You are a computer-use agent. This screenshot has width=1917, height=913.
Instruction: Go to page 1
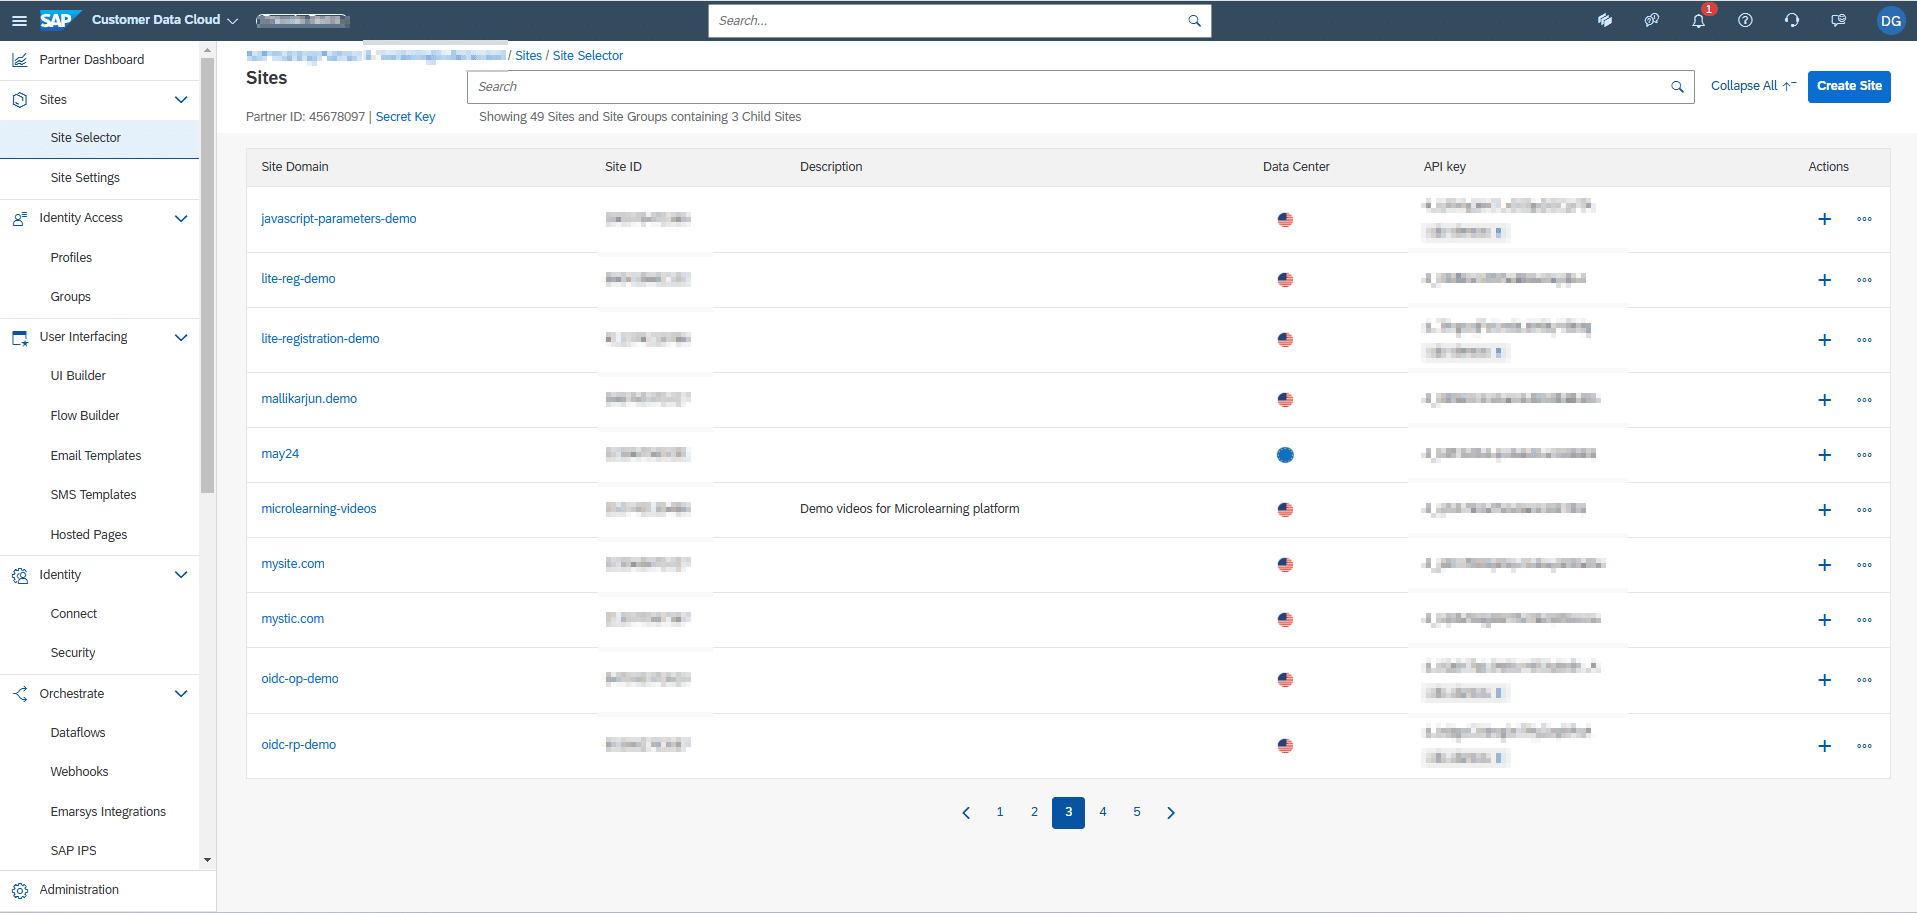coord(1000,812)
